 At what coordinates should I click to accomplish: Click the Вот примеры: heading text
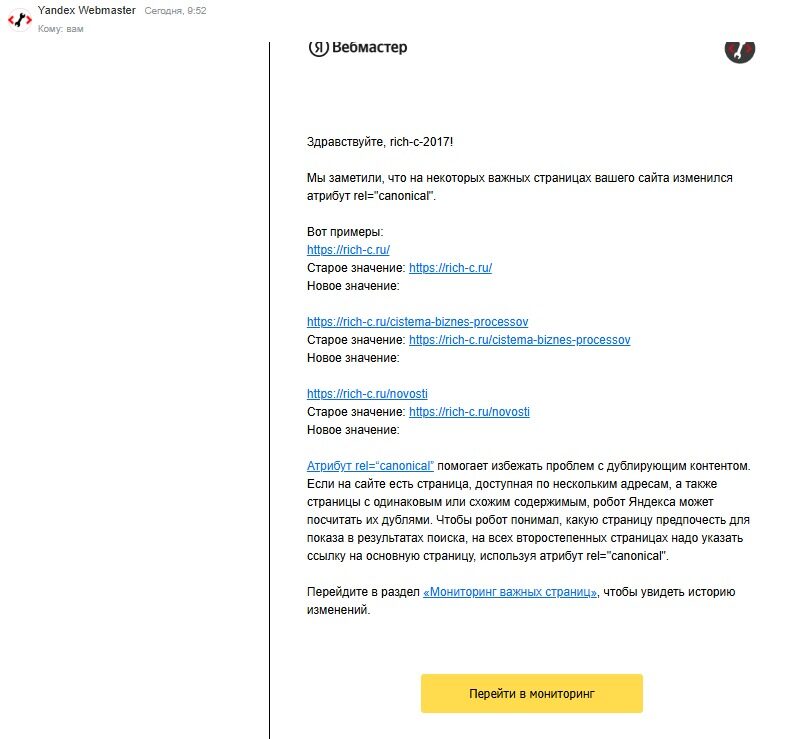[x=338, y=232]
